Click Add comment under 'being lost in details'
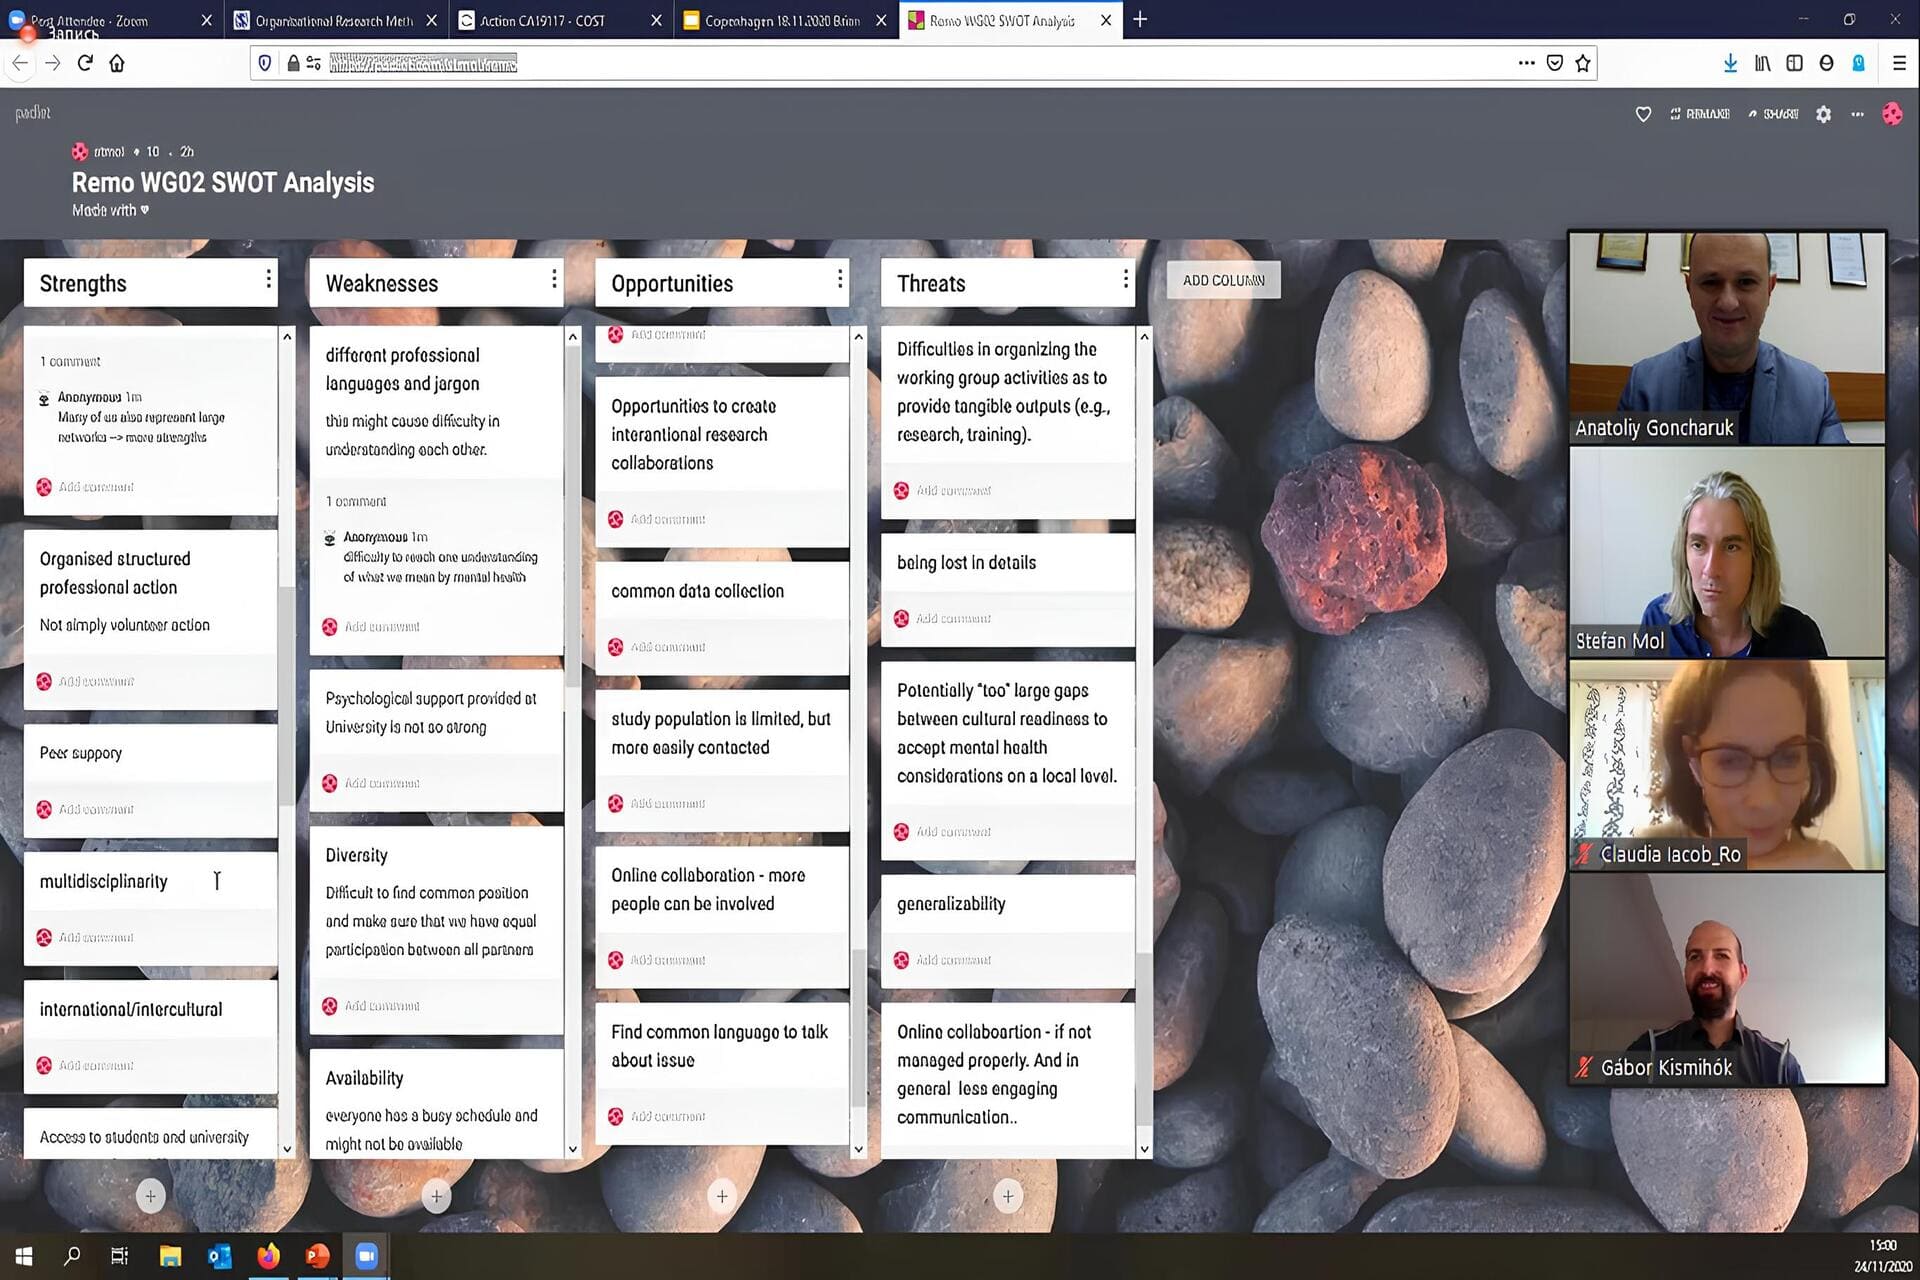Screen dimensions: 1920x1280 [953, 619]
